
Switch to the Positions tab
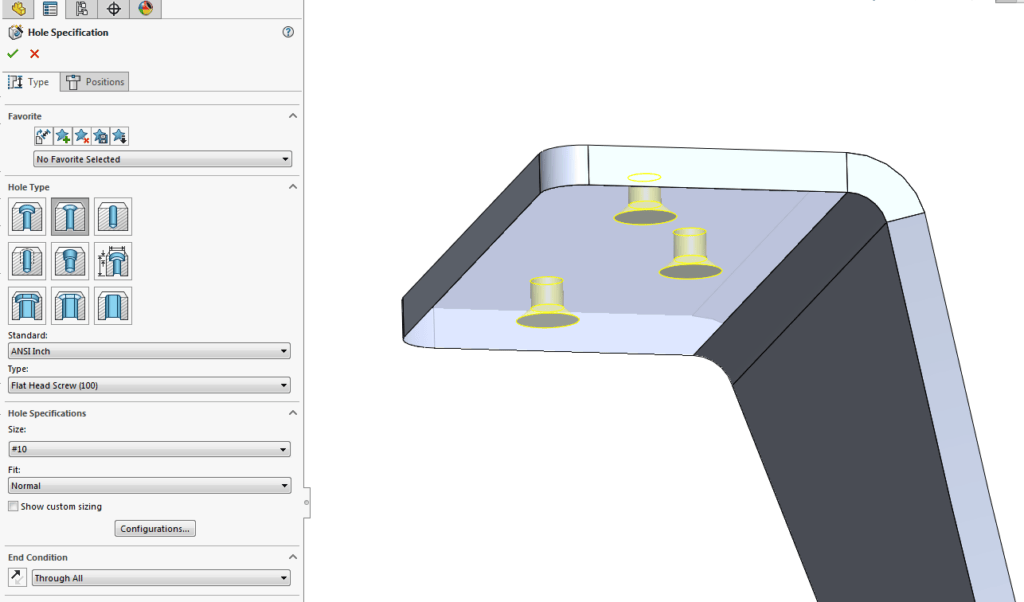[94, 81]
